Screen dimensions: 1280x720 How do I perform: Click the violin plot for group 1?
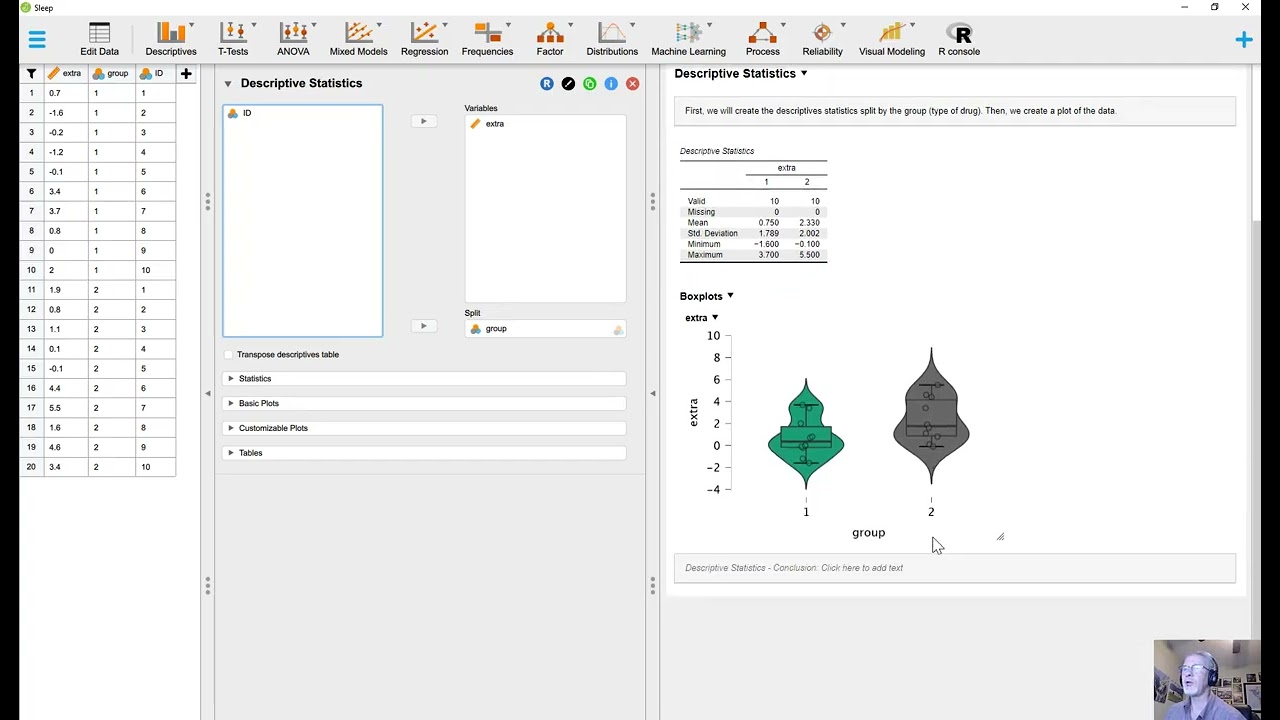pyautogui.click(x=806, y=434)
